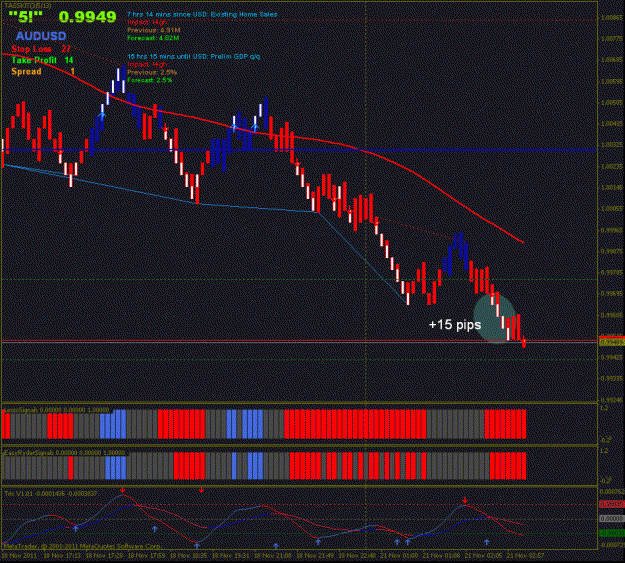Click the 0.99785 price axis label
The height and width of the screenshot is (563, 625).
pos(612,272)
